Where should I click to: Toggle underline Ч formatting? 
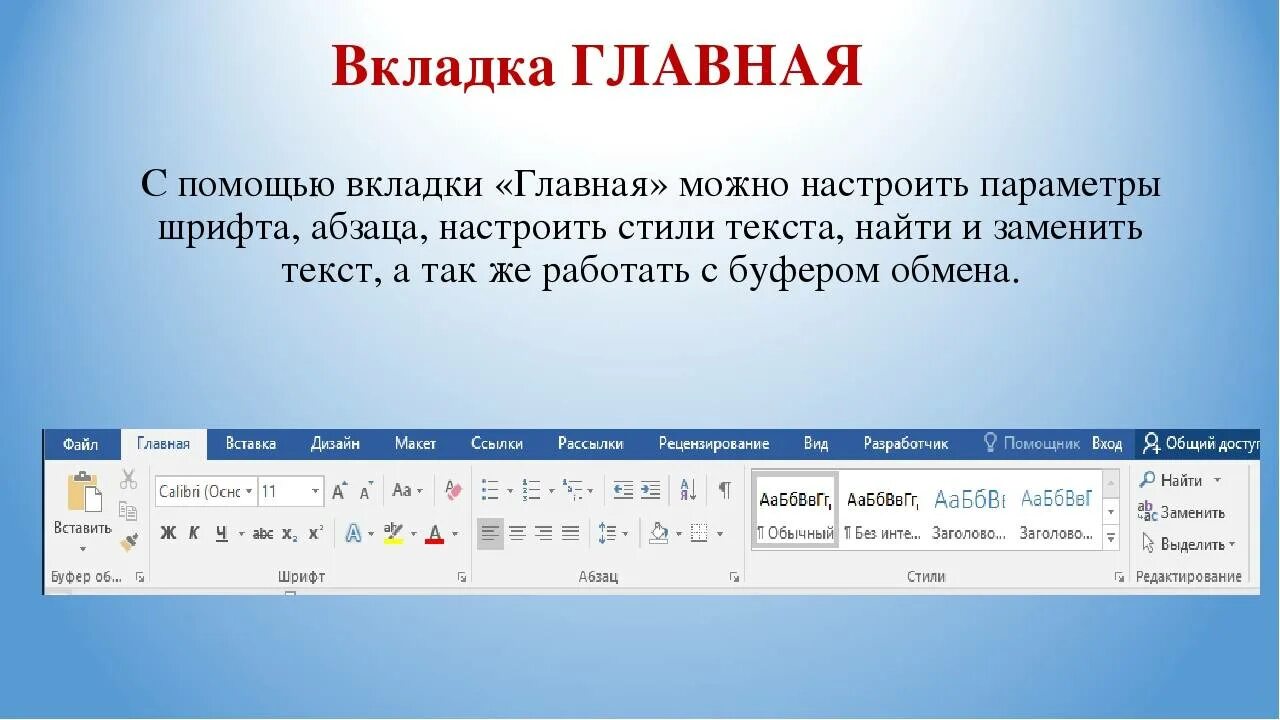(221, 534)
